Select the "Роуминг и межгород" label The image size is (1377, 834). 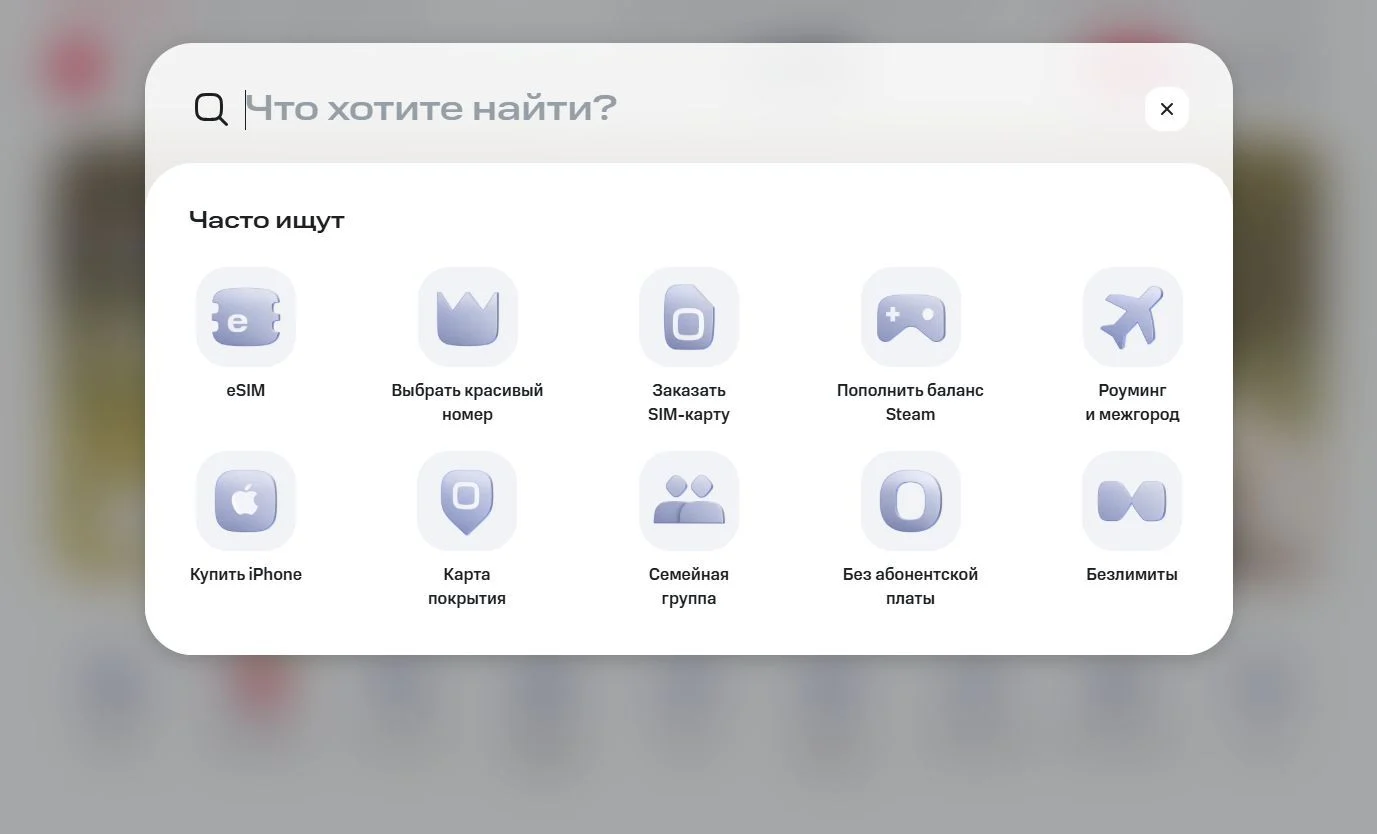pyautogui.click(x=1132, y=402)
